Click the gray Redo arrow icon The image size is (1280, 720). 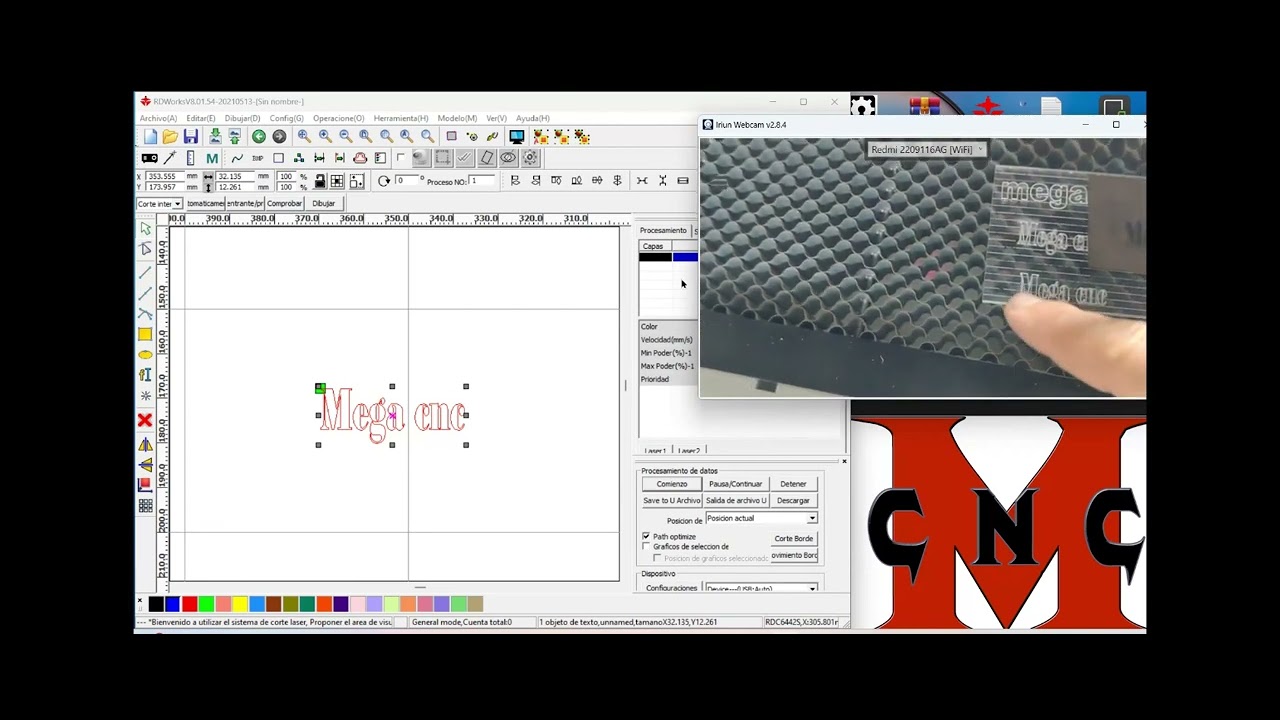[x=279, y=137]
